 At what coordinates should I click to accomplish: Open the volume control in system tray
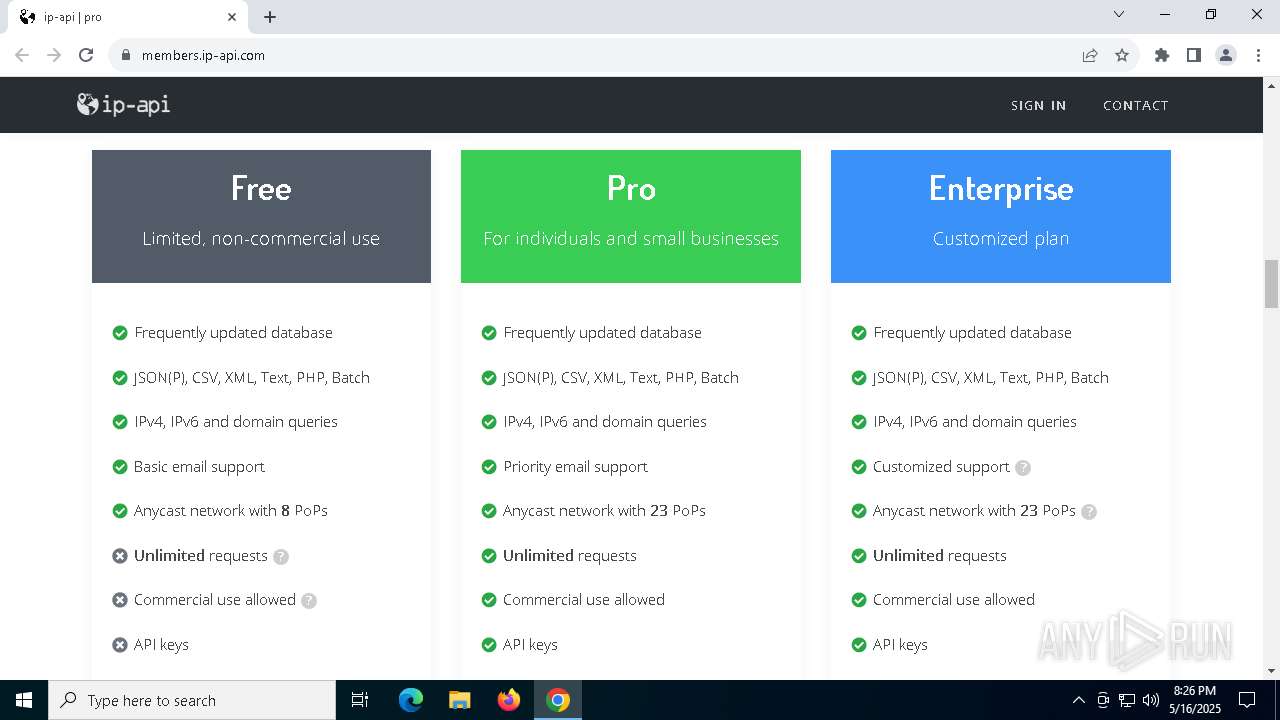pos(1151,700)
